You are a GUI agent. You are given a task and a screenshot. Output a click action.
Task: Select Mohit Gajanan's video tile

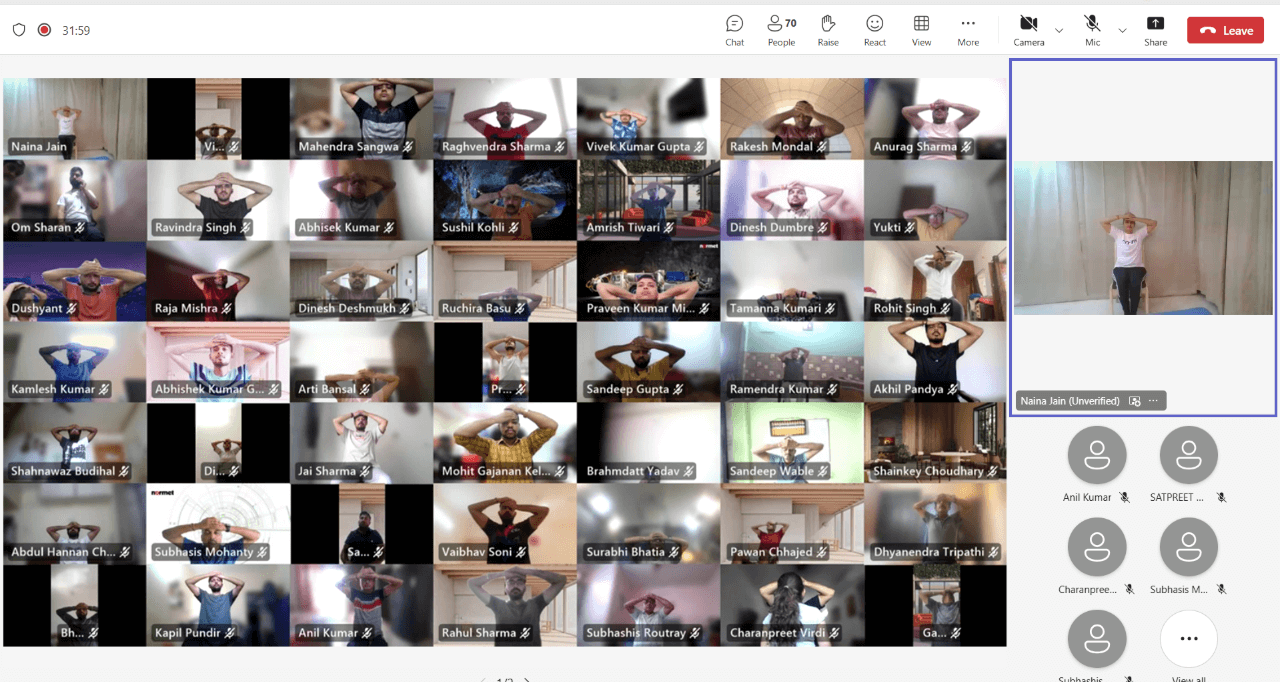(504, 443)
